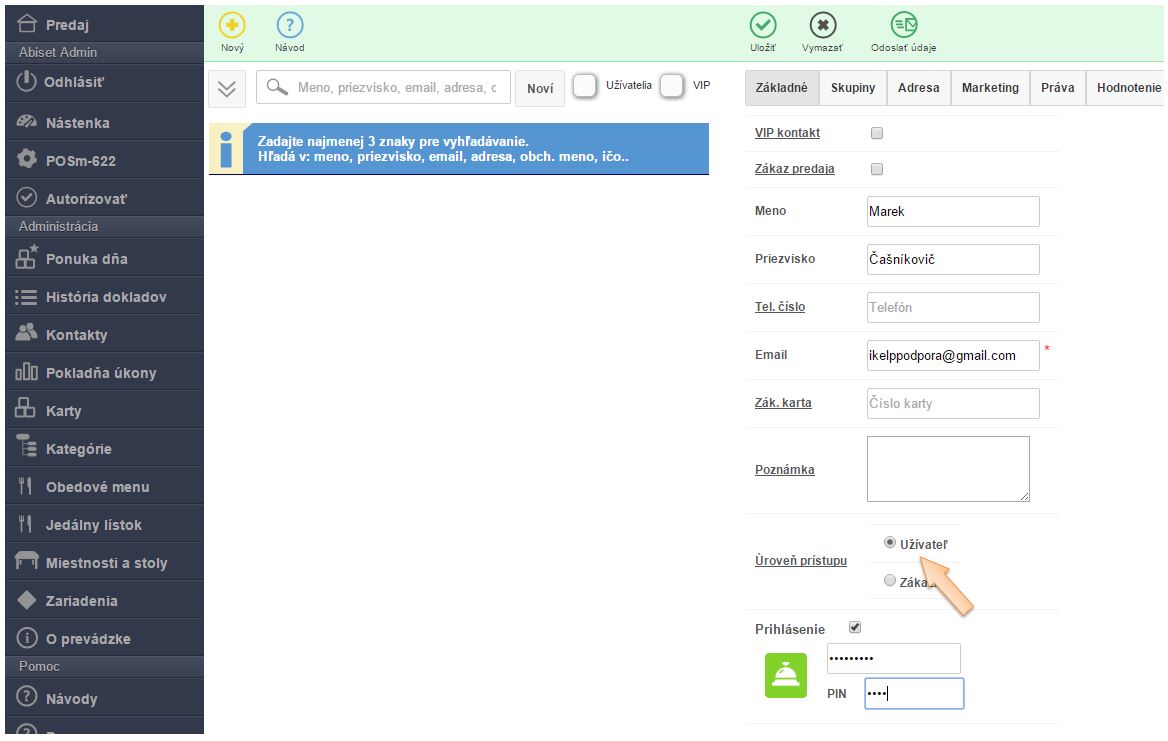The height and width of the screenshot is (741, 1168).
Task: Click the contact search input field
Action: coord(395,88)
